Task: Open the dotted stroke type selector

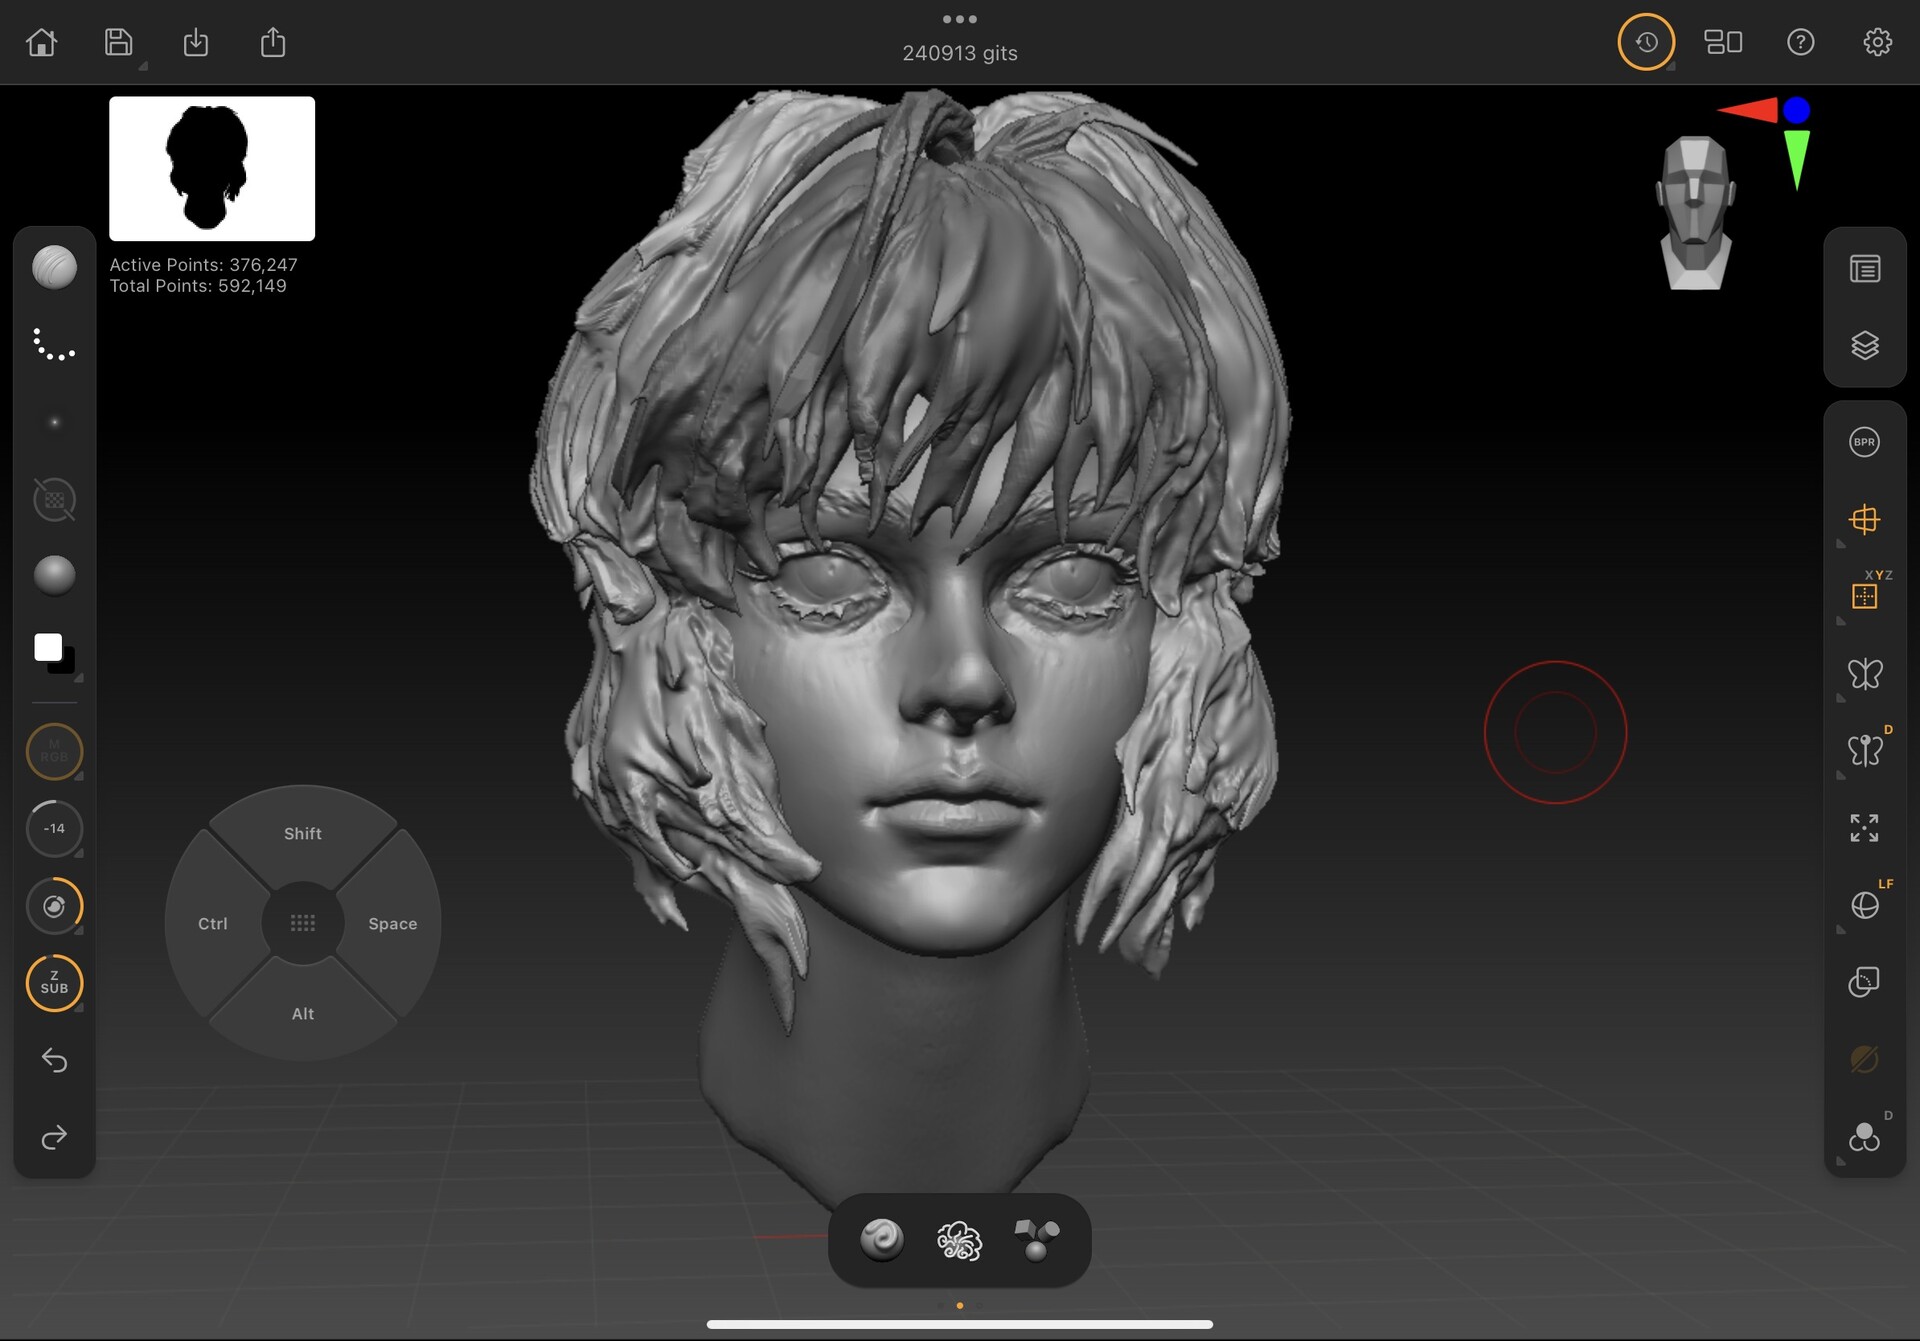Action: tap(54, 345)
